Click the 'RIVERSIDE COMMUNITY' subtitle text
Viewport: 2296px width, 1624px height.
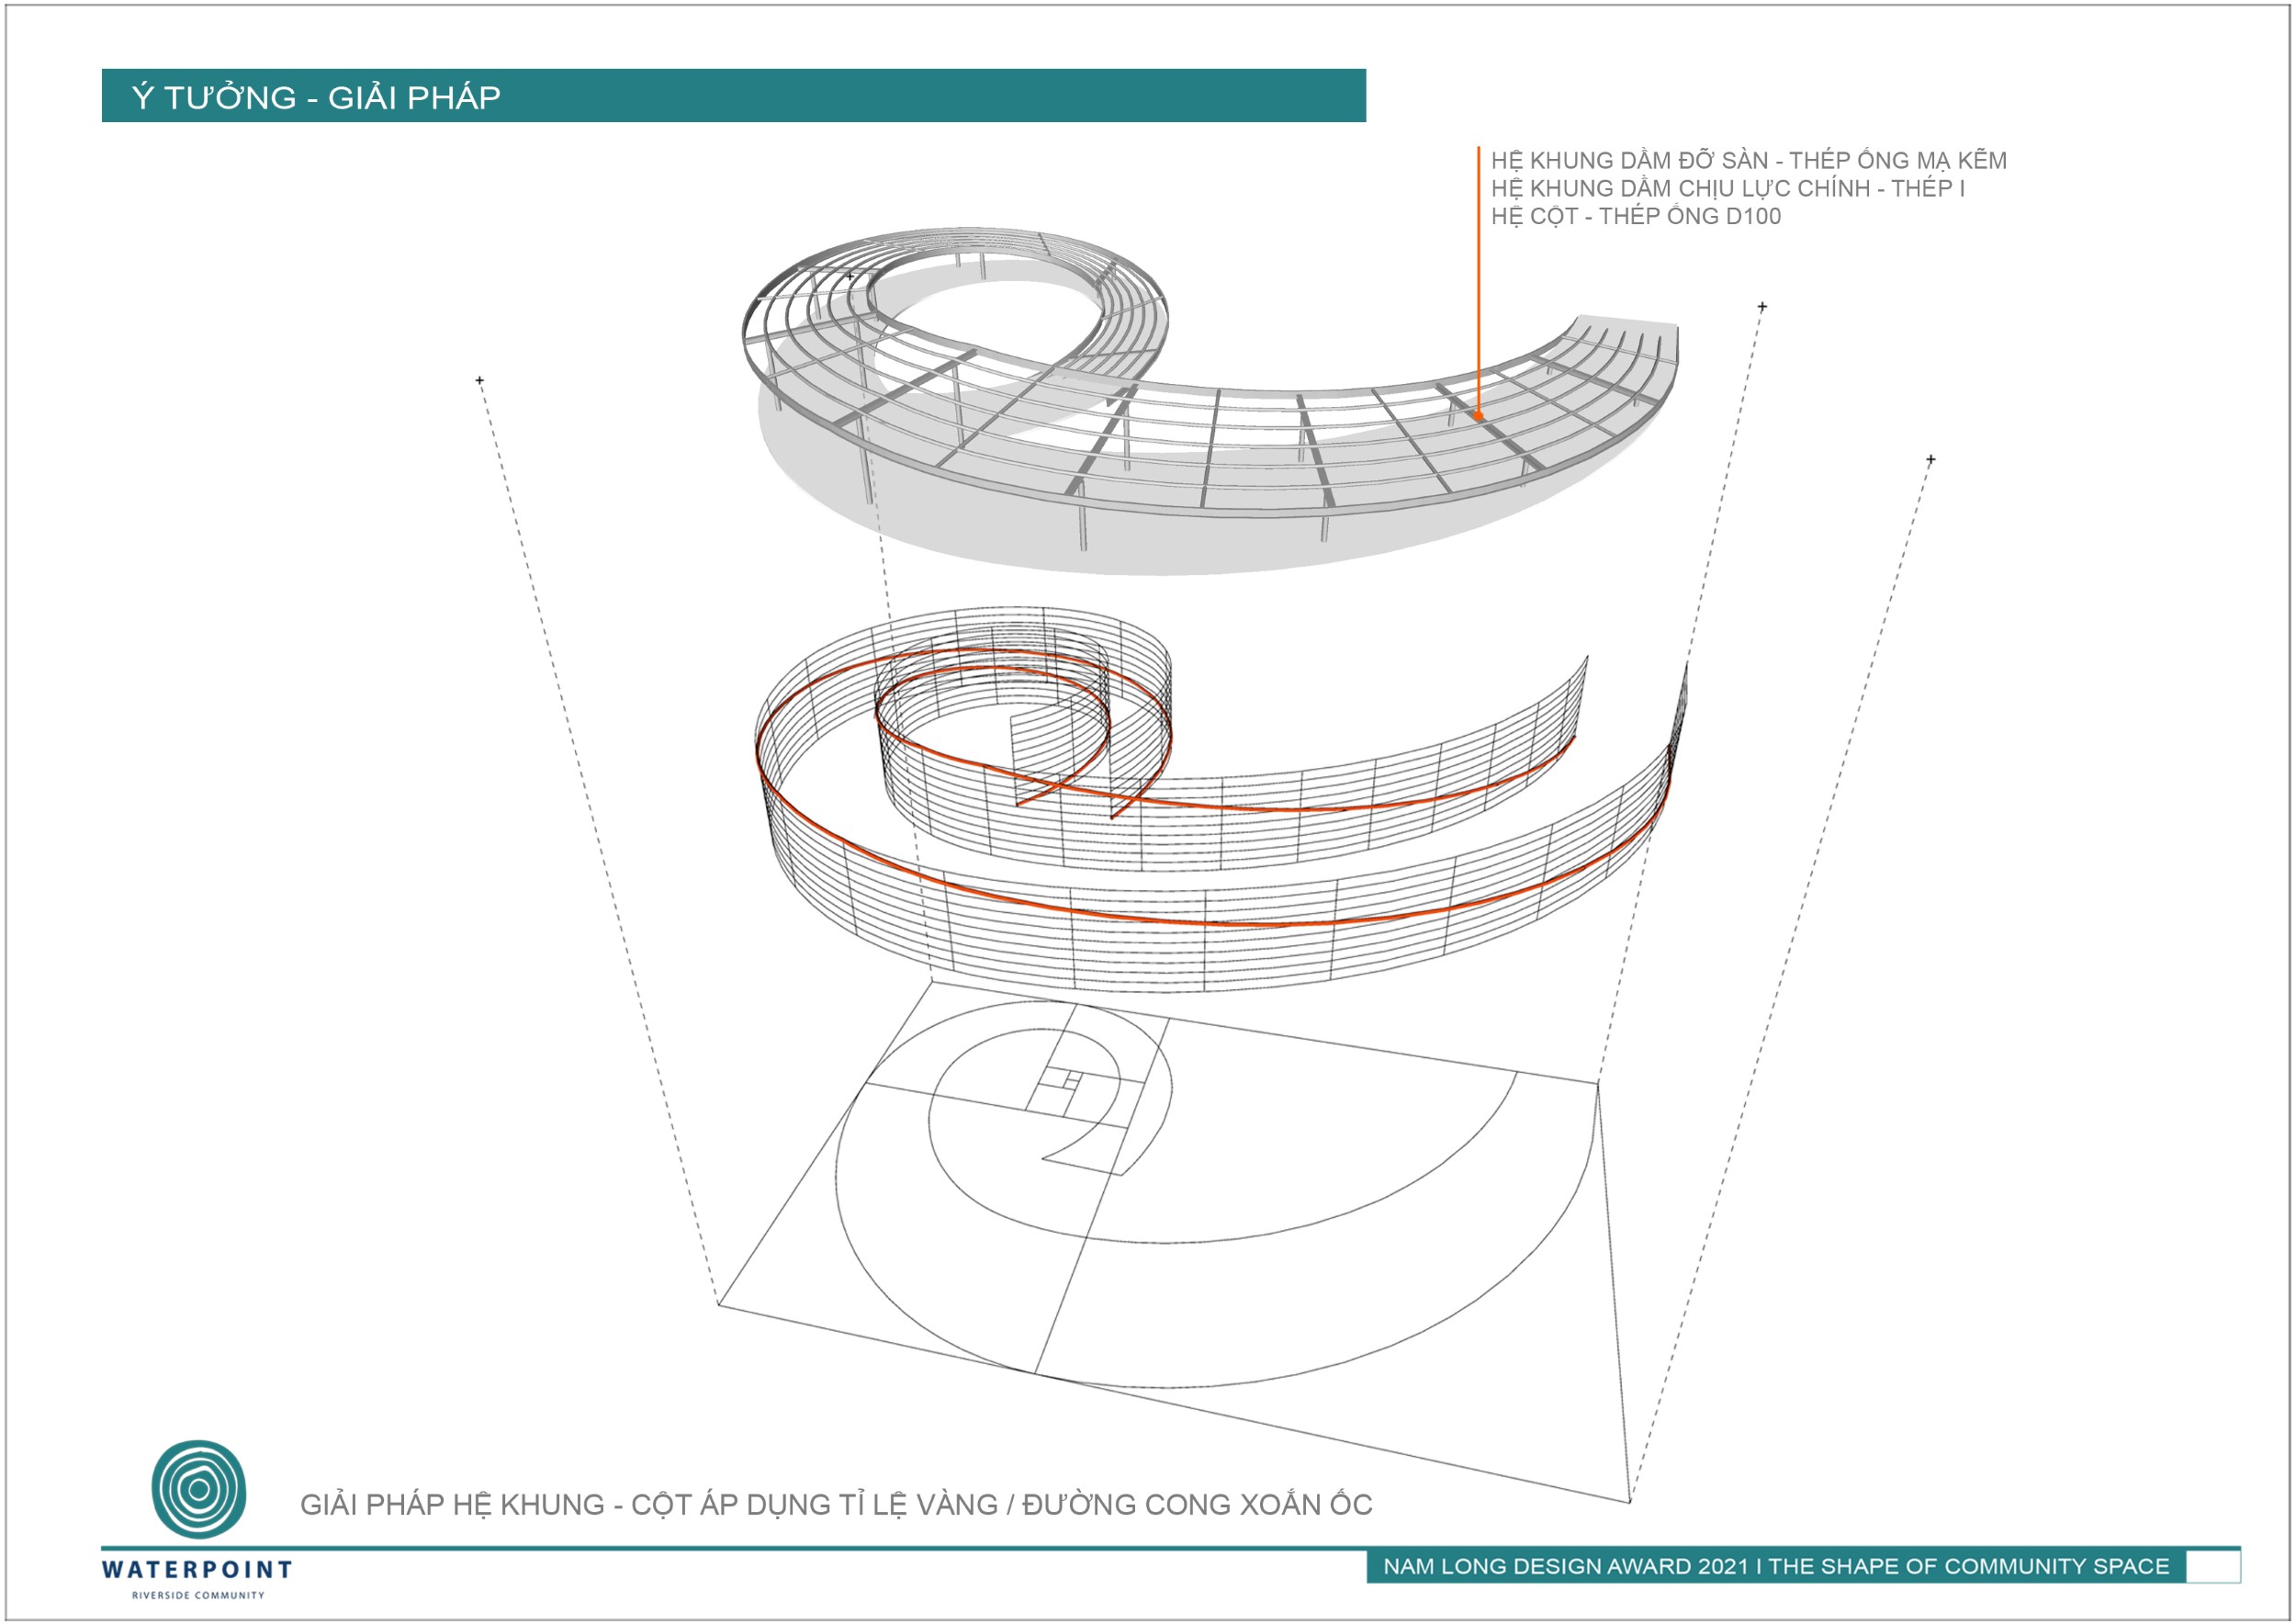(x=198, y=1595)
